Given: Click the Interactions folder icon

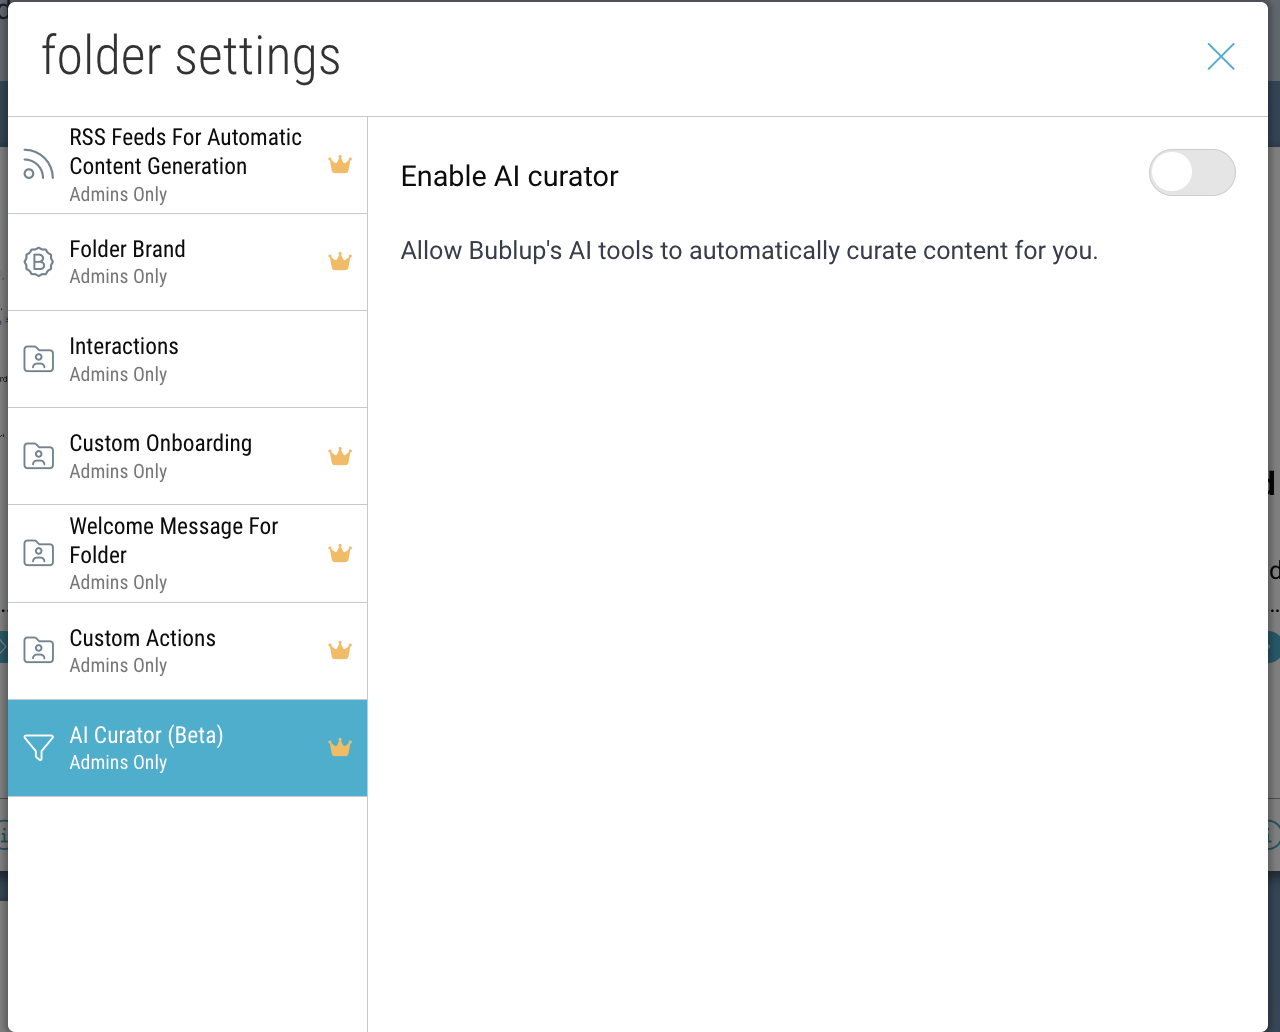Looking at the screenshot, I should [x=38, y=359].
